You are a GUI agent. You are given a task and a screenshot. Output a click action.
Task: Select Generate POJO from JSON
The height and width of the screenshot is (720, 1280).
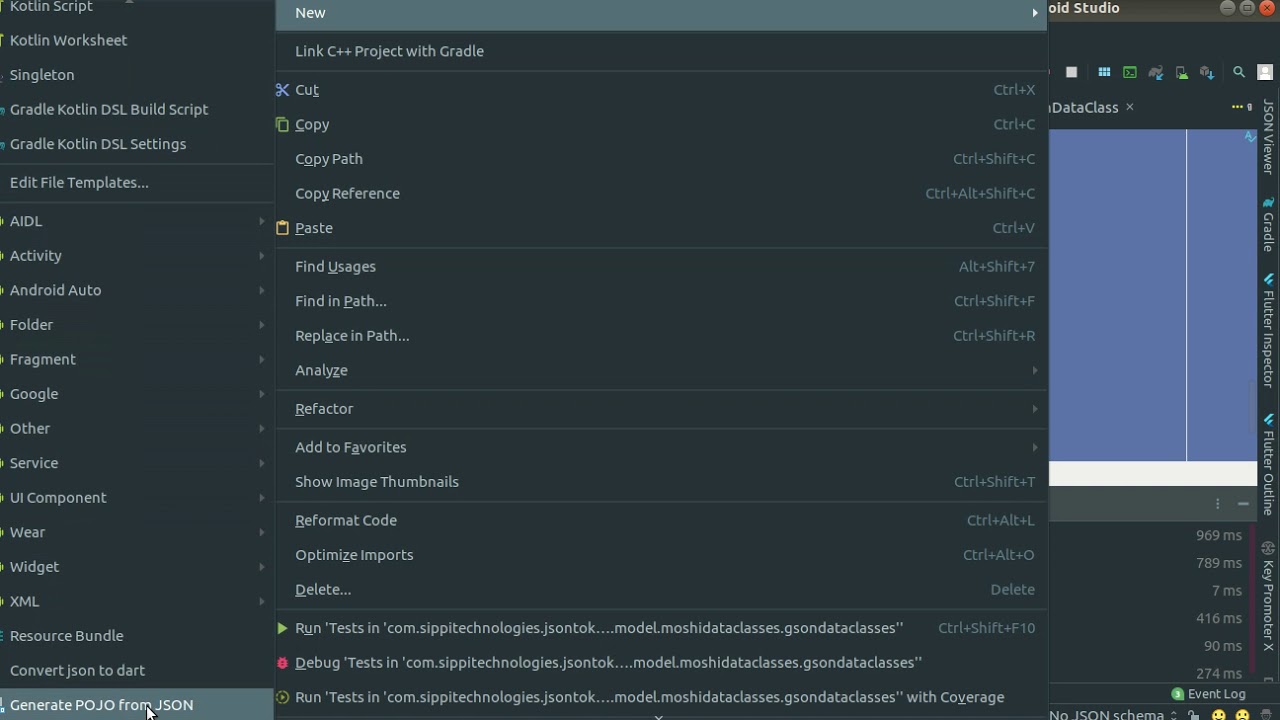[x=101, y=705]
